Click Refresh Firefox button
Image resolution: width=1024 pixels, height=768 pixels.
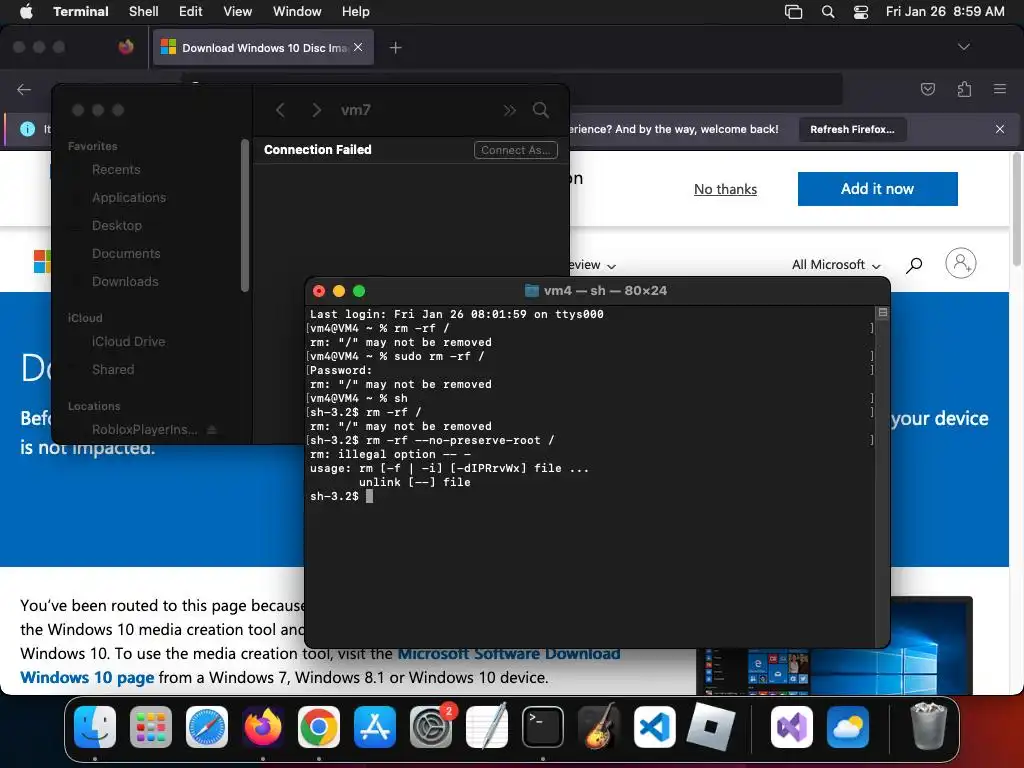tap(852, 129)
